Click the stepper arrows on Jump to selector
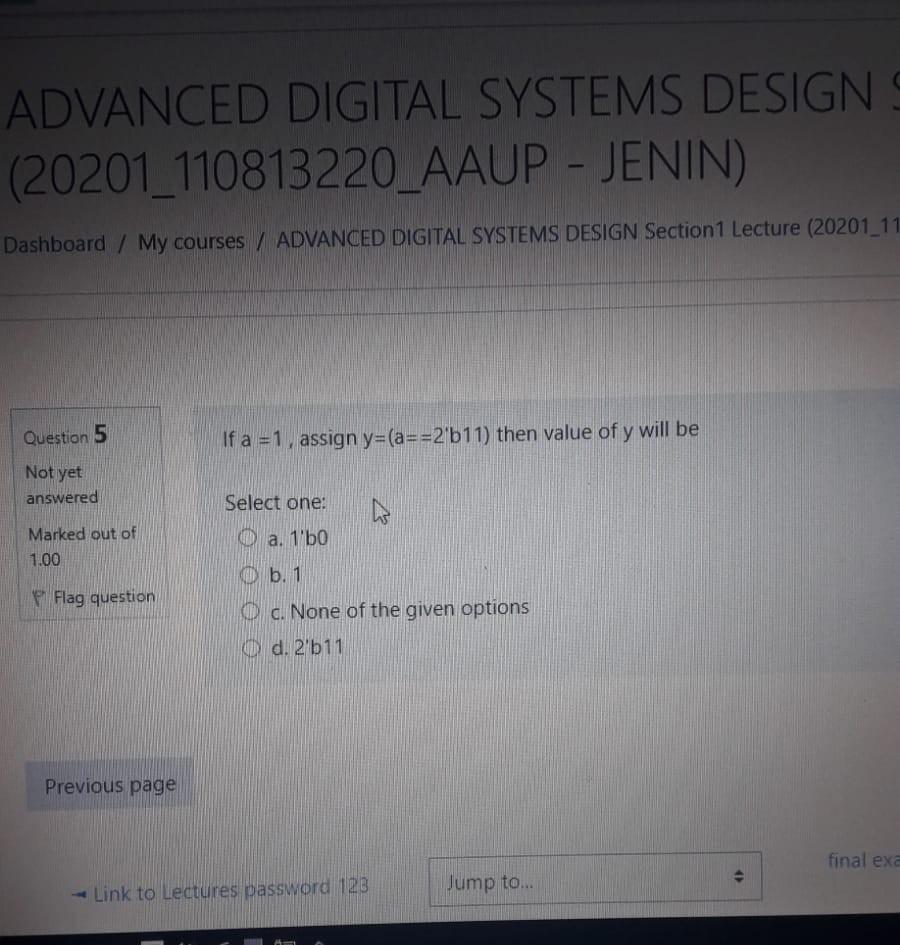 pyautogui.click(x=740, y=878)
